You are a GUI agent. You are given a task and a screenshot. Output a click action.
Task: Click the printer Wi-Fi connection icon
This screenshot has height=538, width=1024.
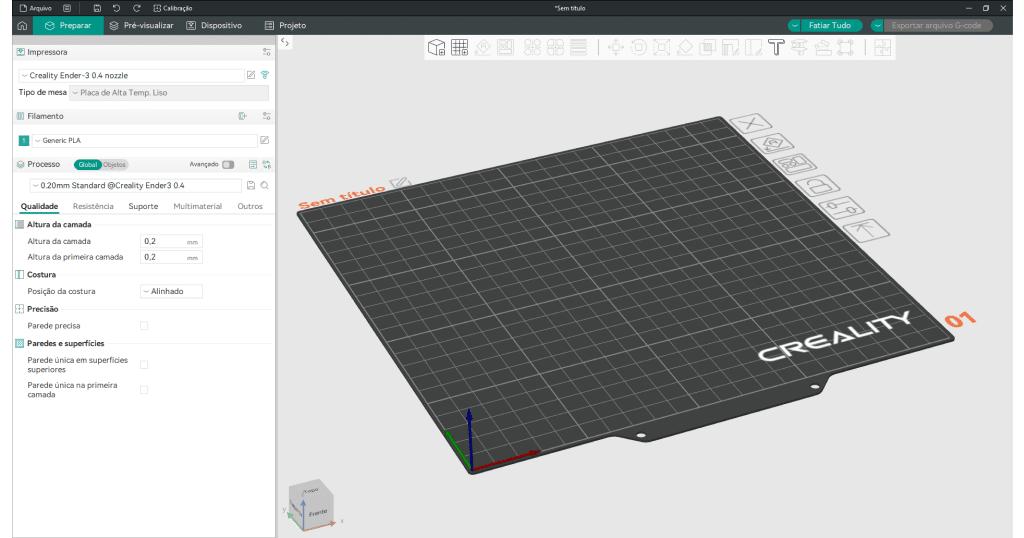(264, 75)
